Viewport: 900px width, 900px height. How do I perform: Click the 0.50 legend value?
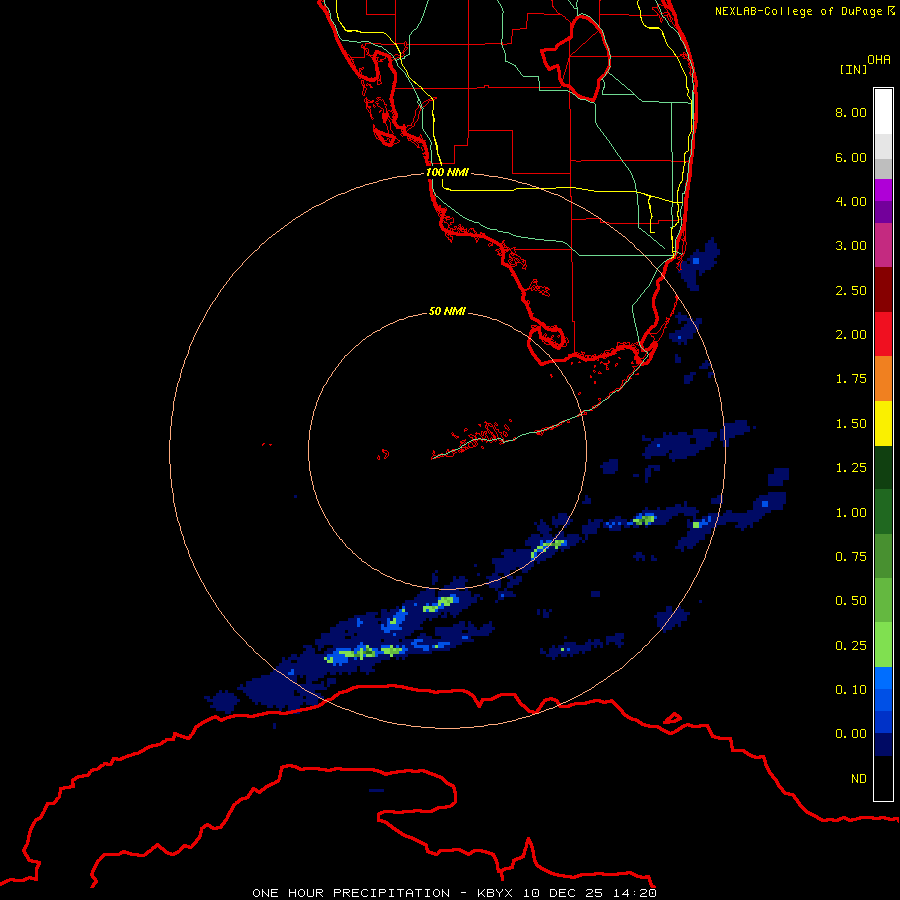tap(851, 601)
